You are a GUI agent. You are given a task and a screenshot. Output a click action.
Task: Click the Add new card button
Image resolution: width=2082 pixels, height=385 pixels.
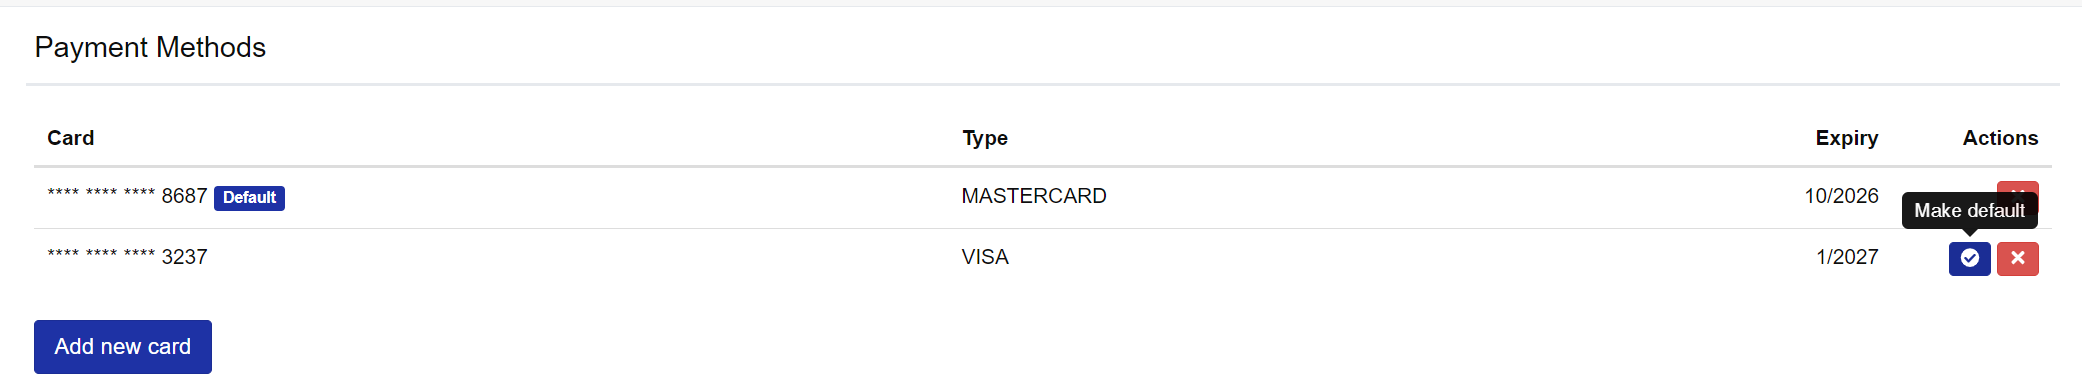coord(123,347)
